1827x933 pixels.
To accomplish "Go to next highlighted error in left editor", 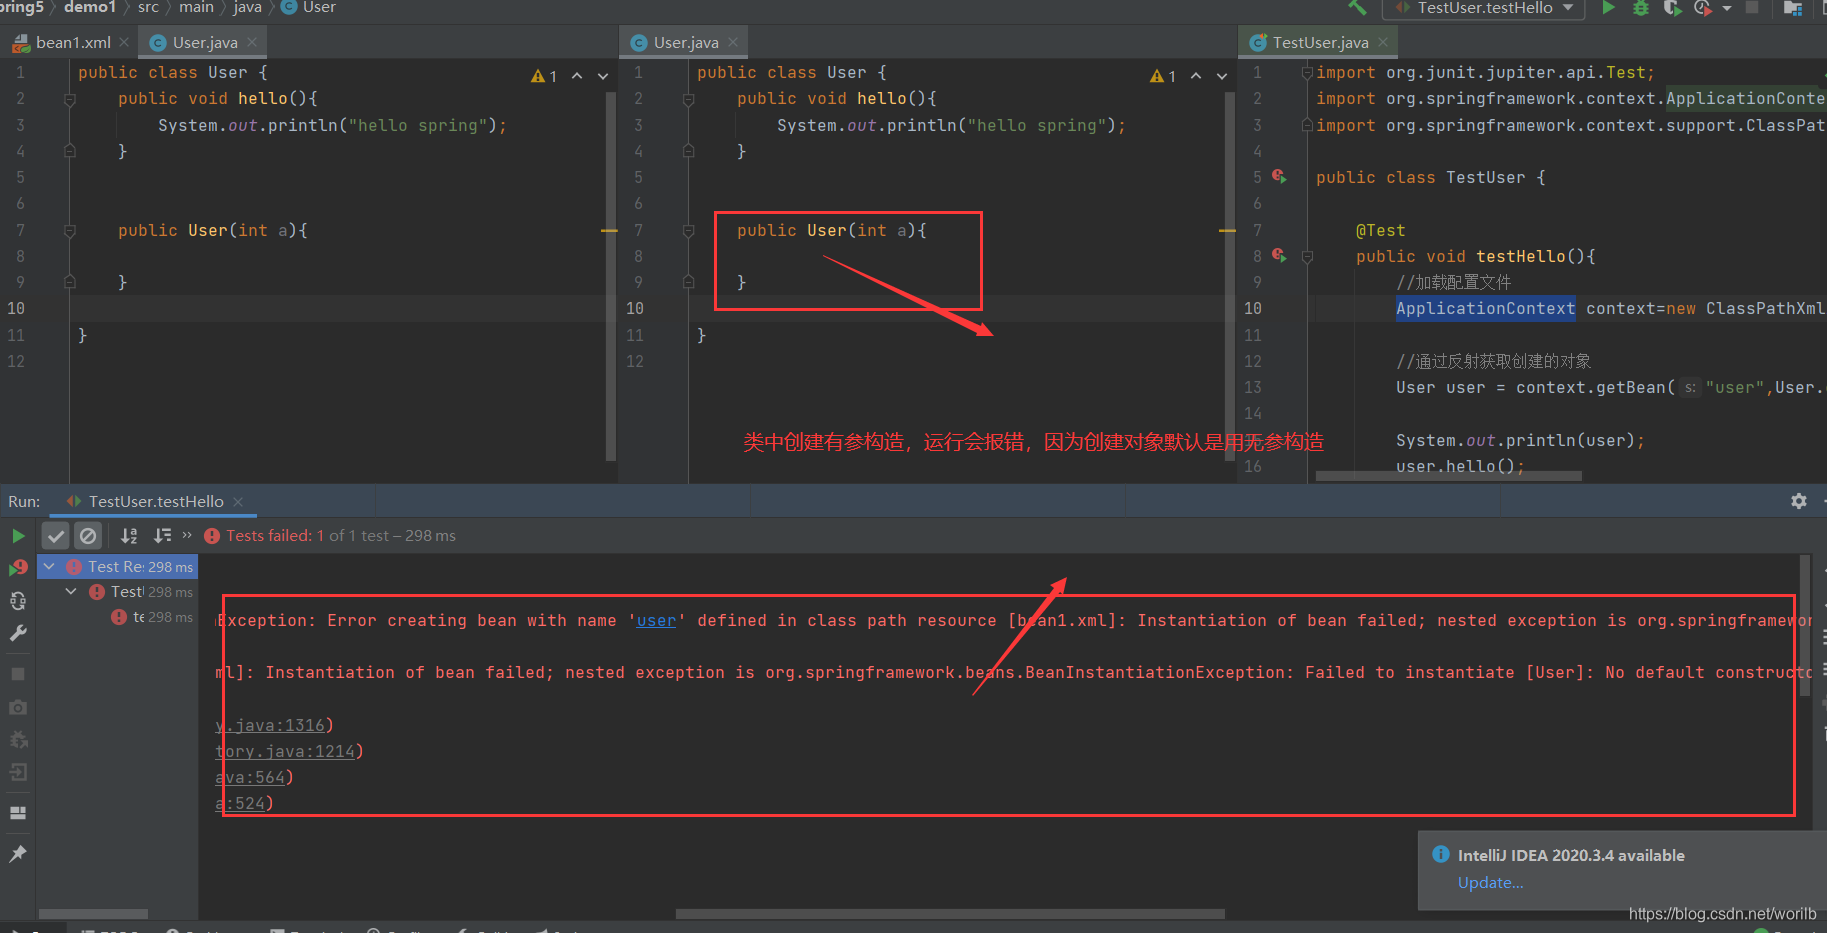I will [603, 76].
